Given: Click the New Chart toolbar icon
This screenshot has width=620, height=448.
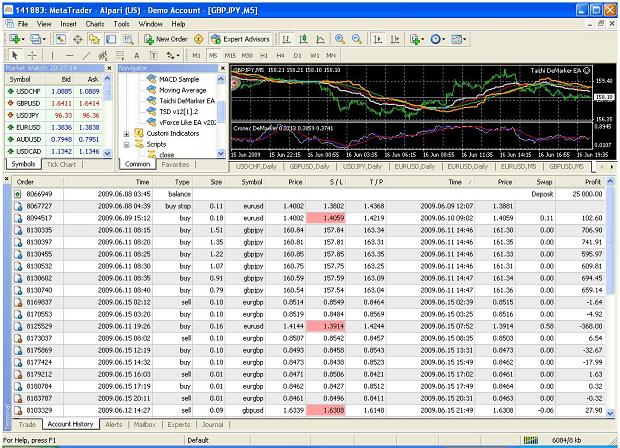Looking at the screenshot, I should (x=15, y=39).
